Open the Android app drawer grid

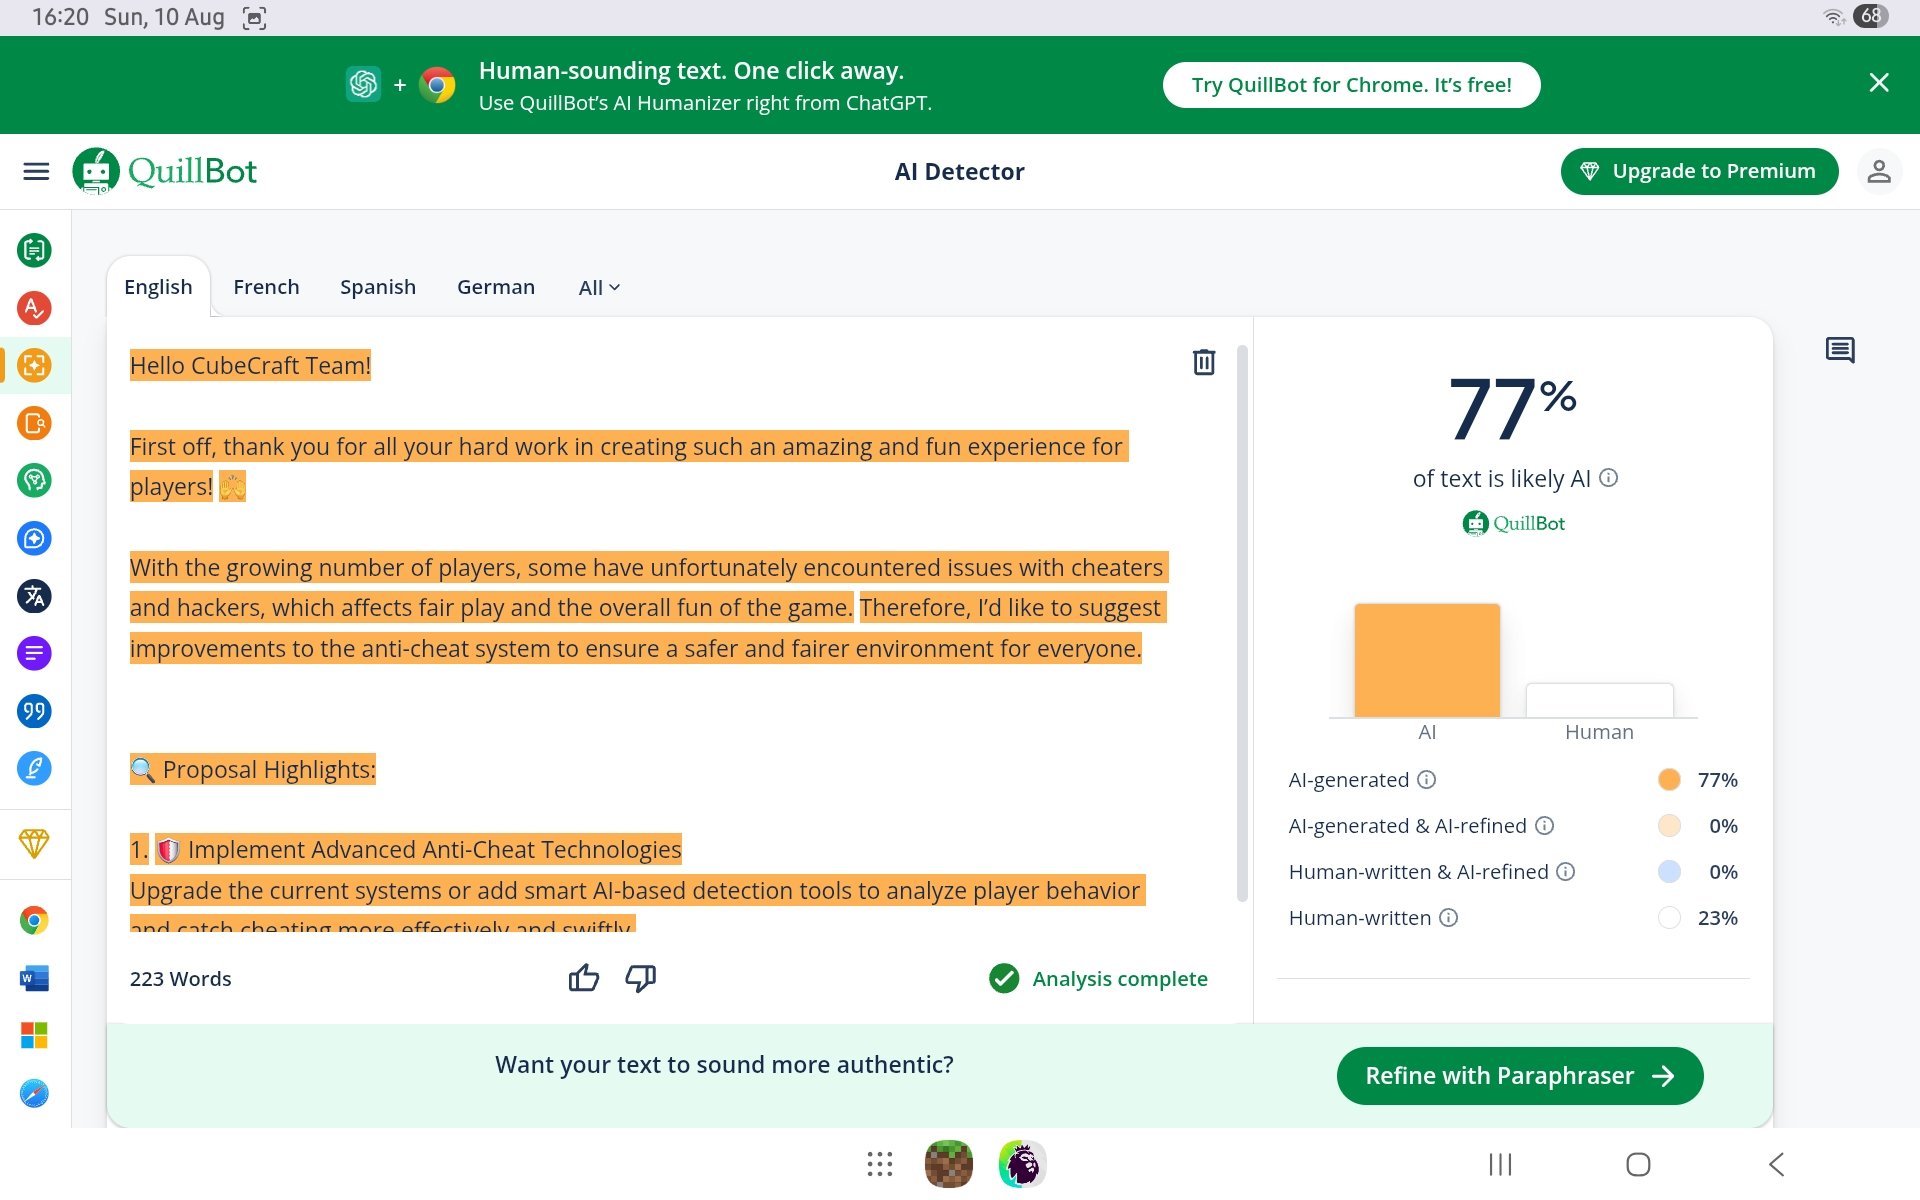(879, 1164)
